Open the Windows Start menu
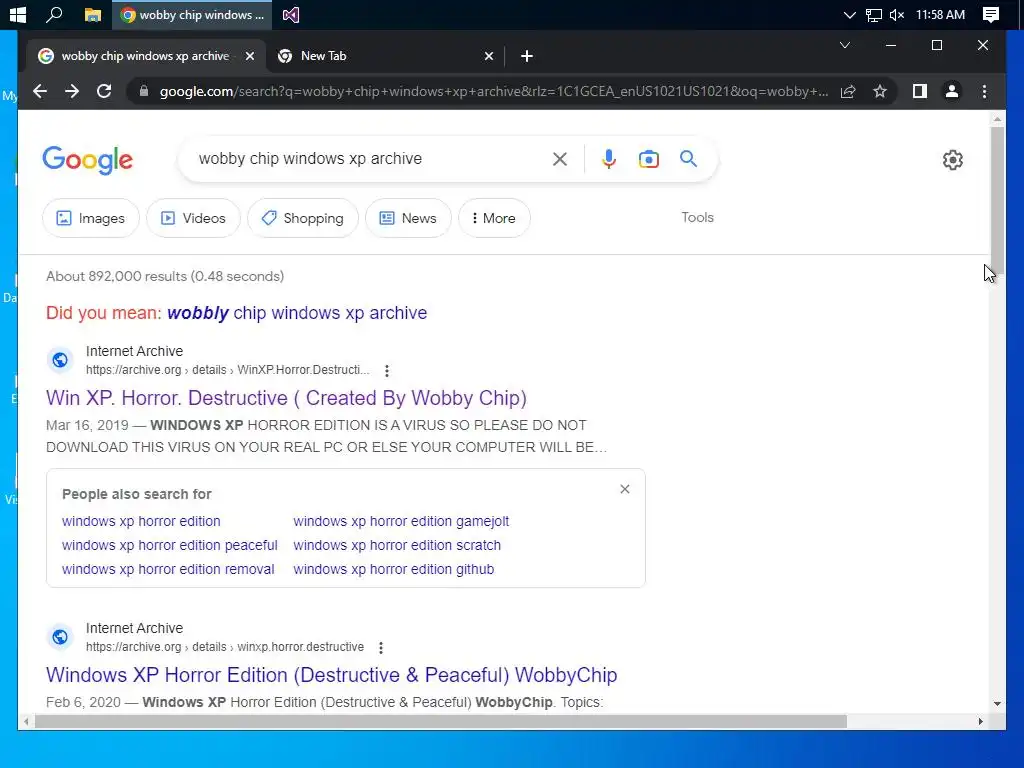The width and height of the screenshot is (1024, 768). [x=18, y=14]
